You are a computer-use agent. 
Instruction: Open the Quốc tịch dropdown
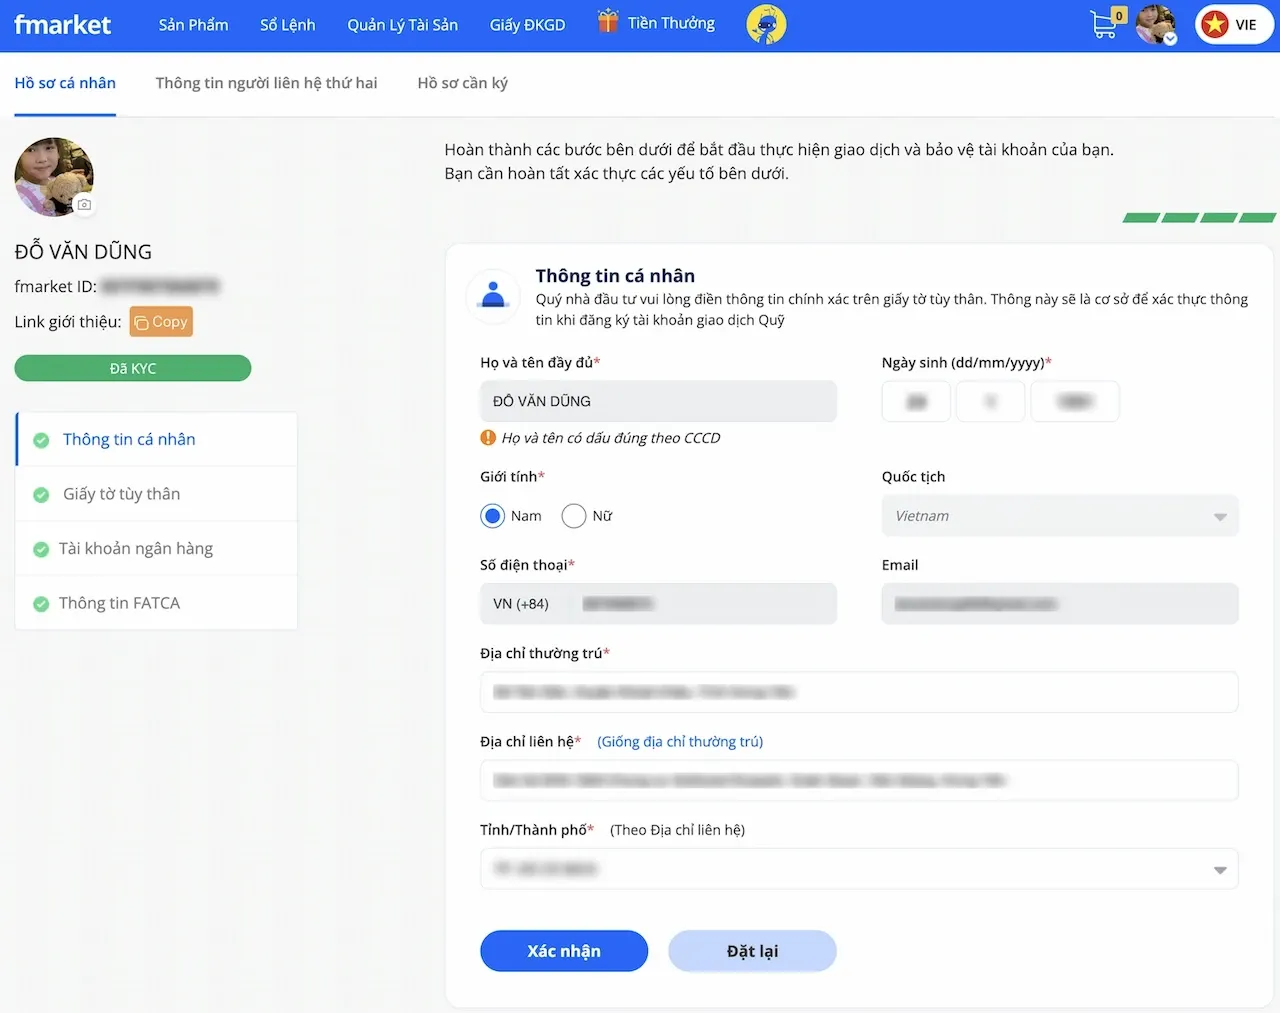point(1059,515)
